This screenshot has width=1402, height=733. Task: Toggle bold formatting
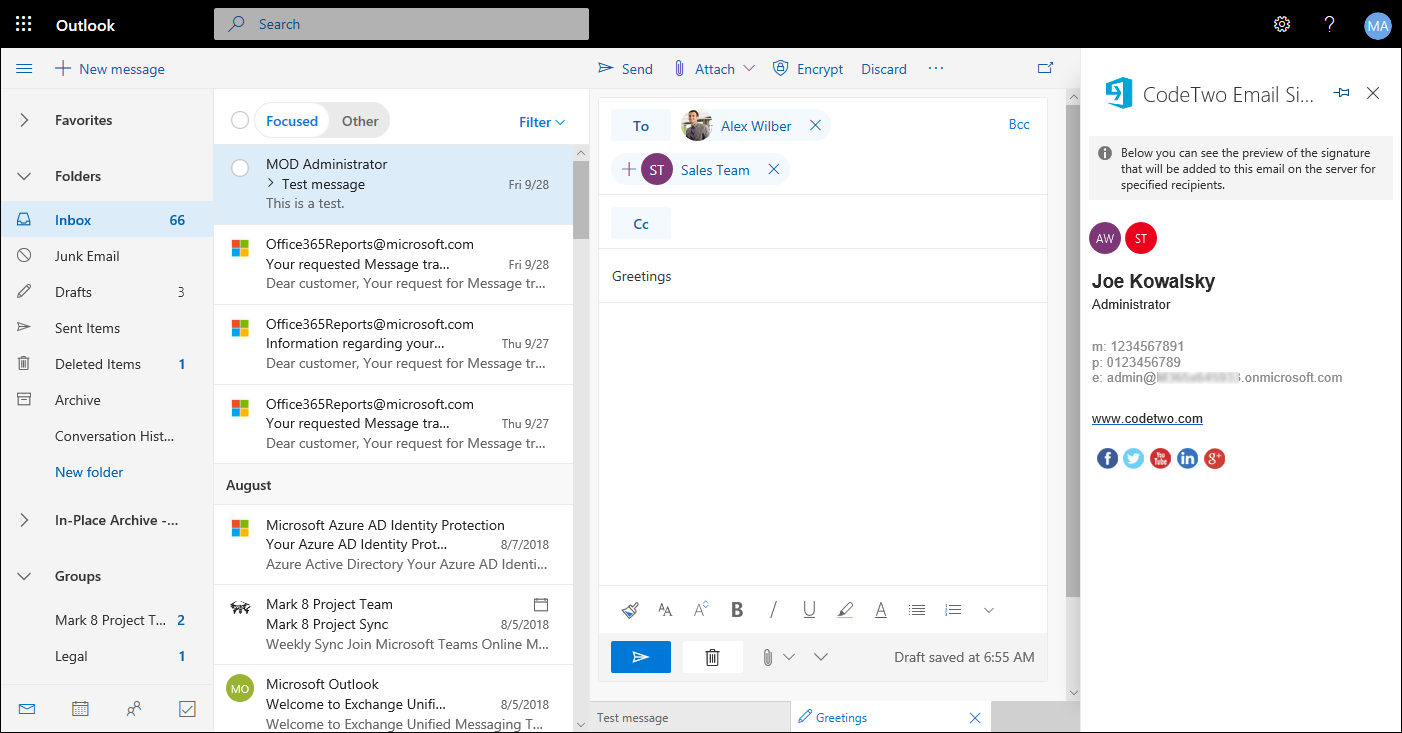tap(737, 609)
